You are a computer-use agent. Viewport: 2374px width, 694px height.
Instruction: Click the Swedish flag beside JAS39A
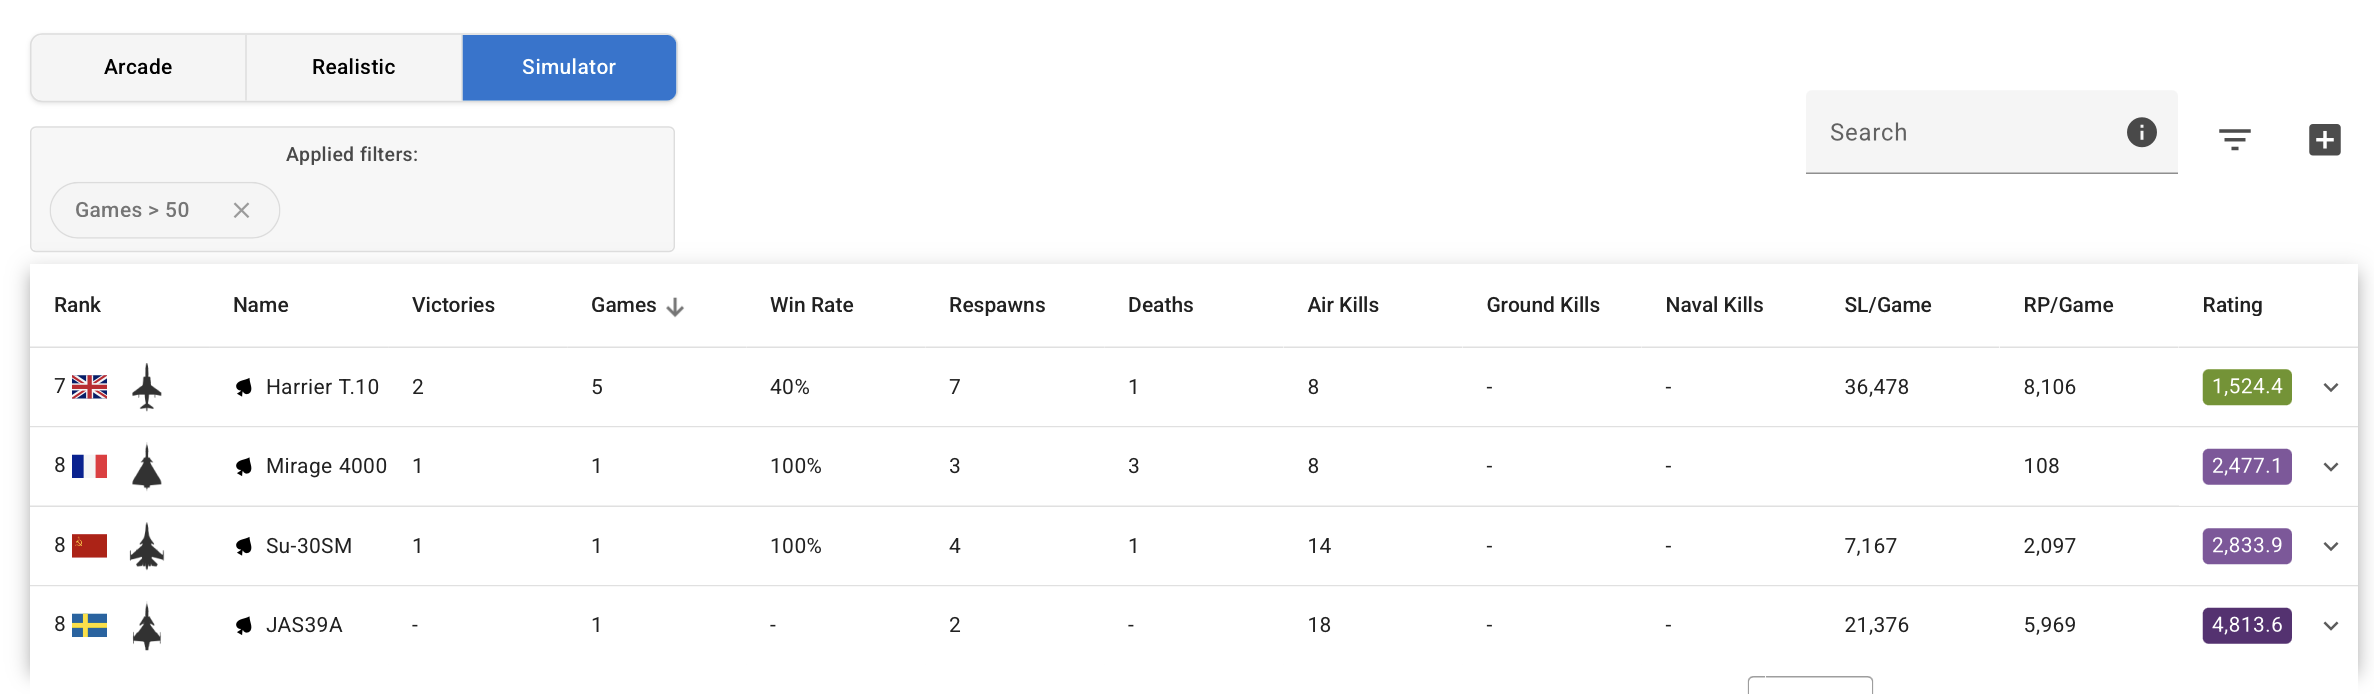coord(90,625)
